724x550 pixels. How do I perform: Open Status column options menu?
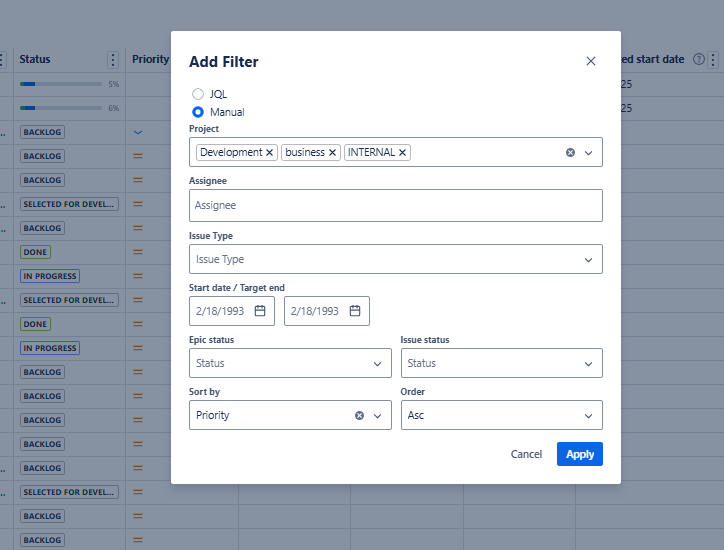click(x=112, y=60)
